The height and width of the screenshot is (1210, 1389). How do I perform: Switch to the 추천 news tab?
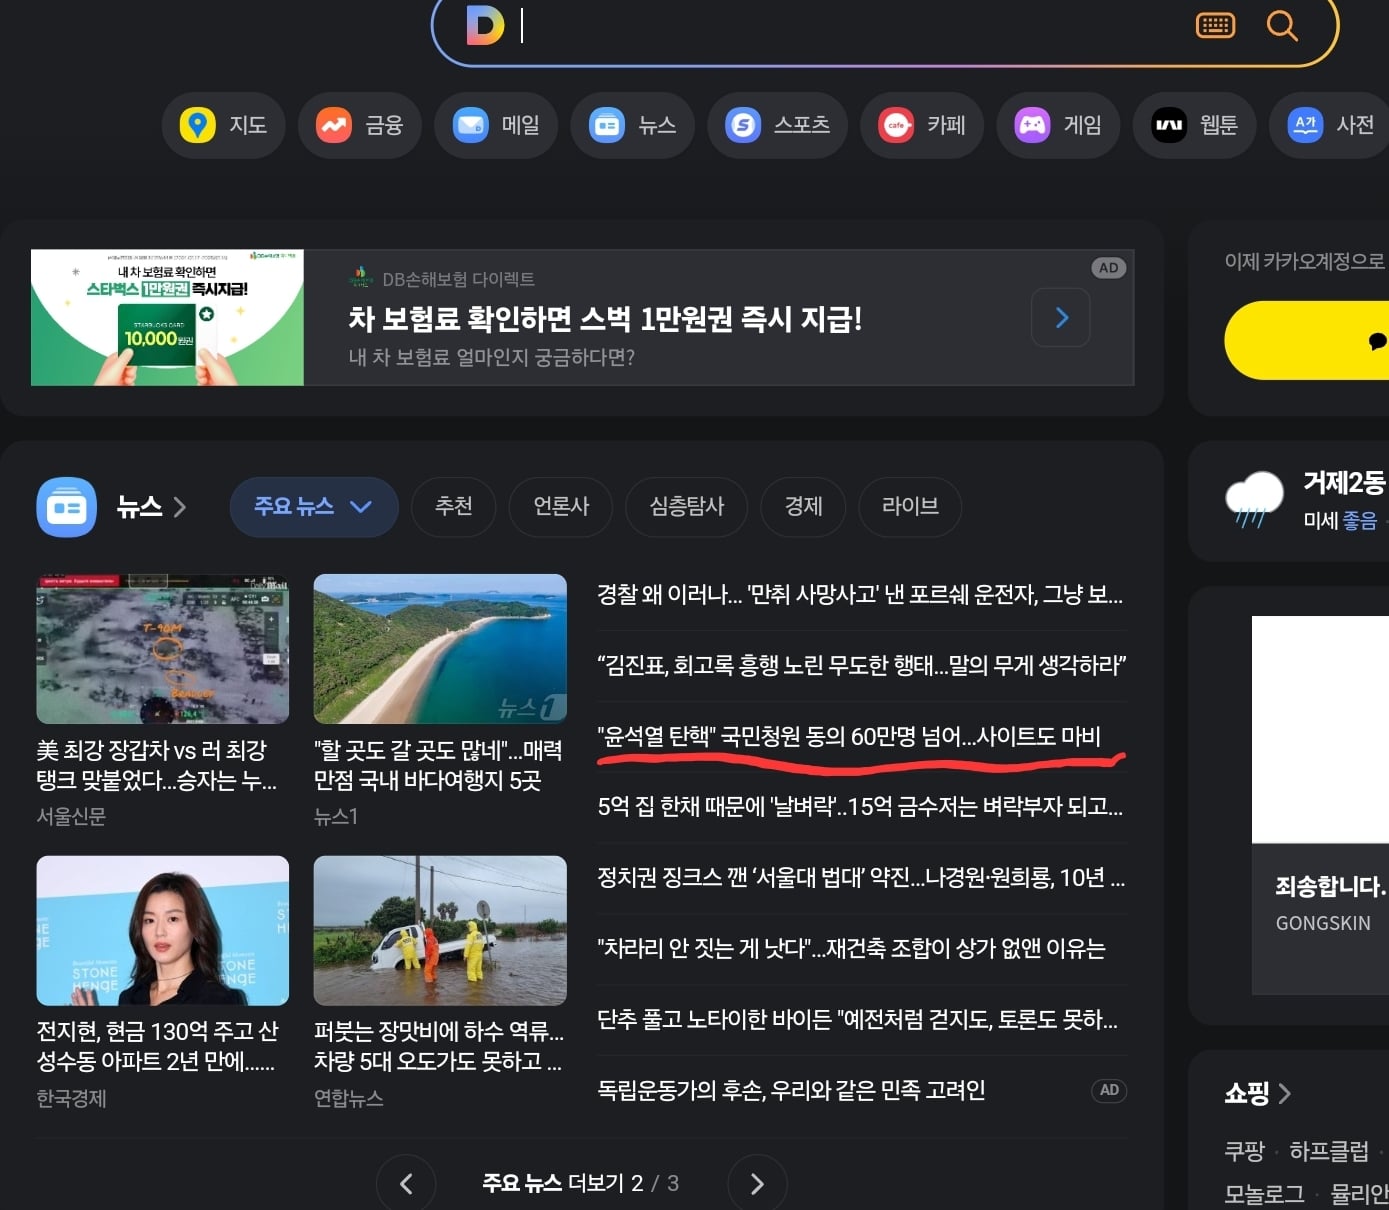tap(453, 507)
